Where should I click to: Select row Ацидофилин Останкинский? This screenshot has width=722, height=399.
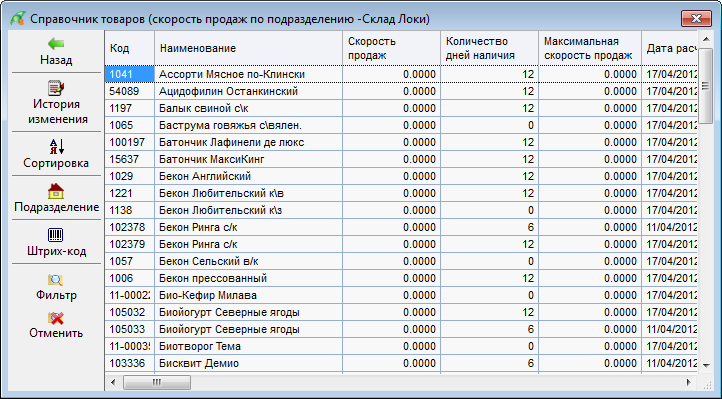point(402,91)
